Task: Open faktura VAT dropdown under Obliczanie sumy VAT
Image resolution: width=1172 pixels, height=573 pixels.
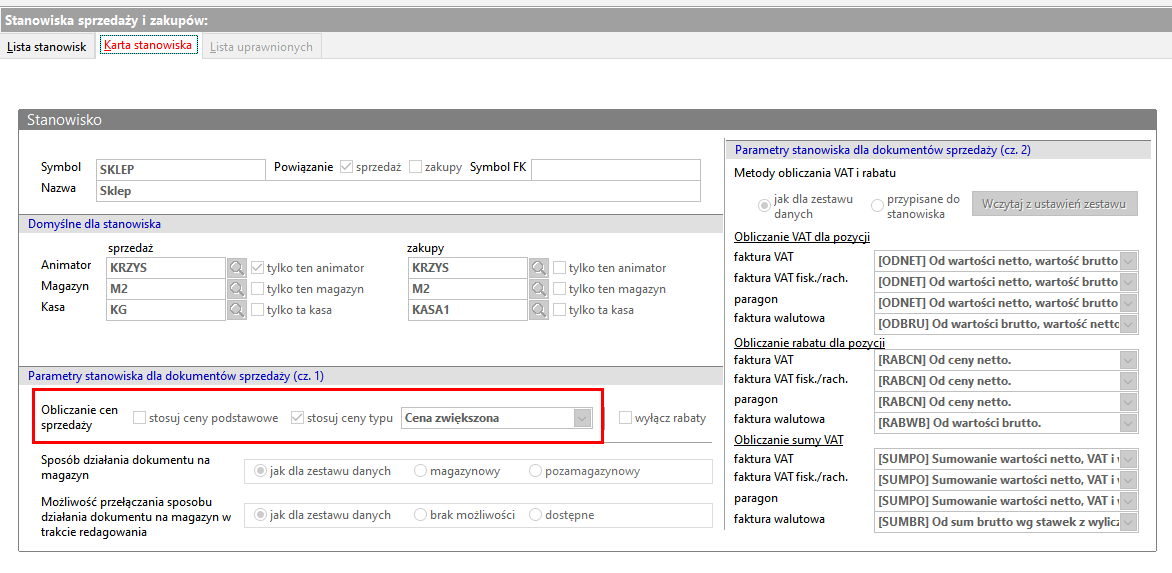Action: [x=1129, y=458]
